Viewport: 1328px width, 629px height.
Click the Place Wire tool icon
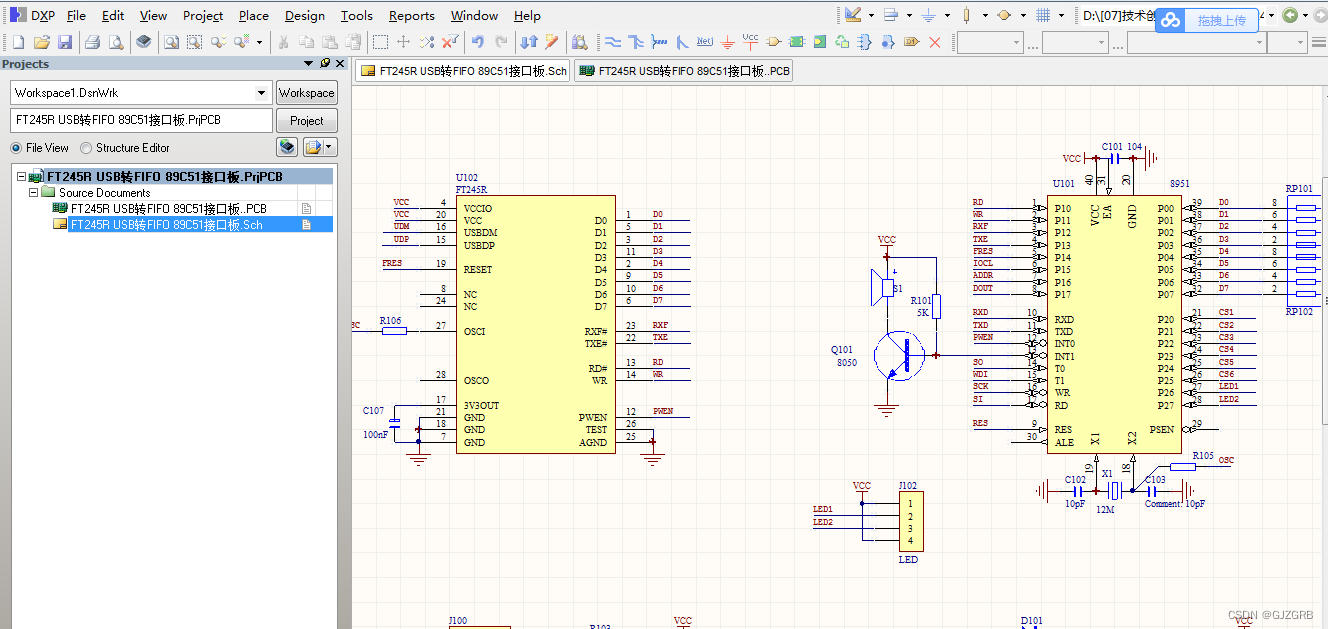613,42
